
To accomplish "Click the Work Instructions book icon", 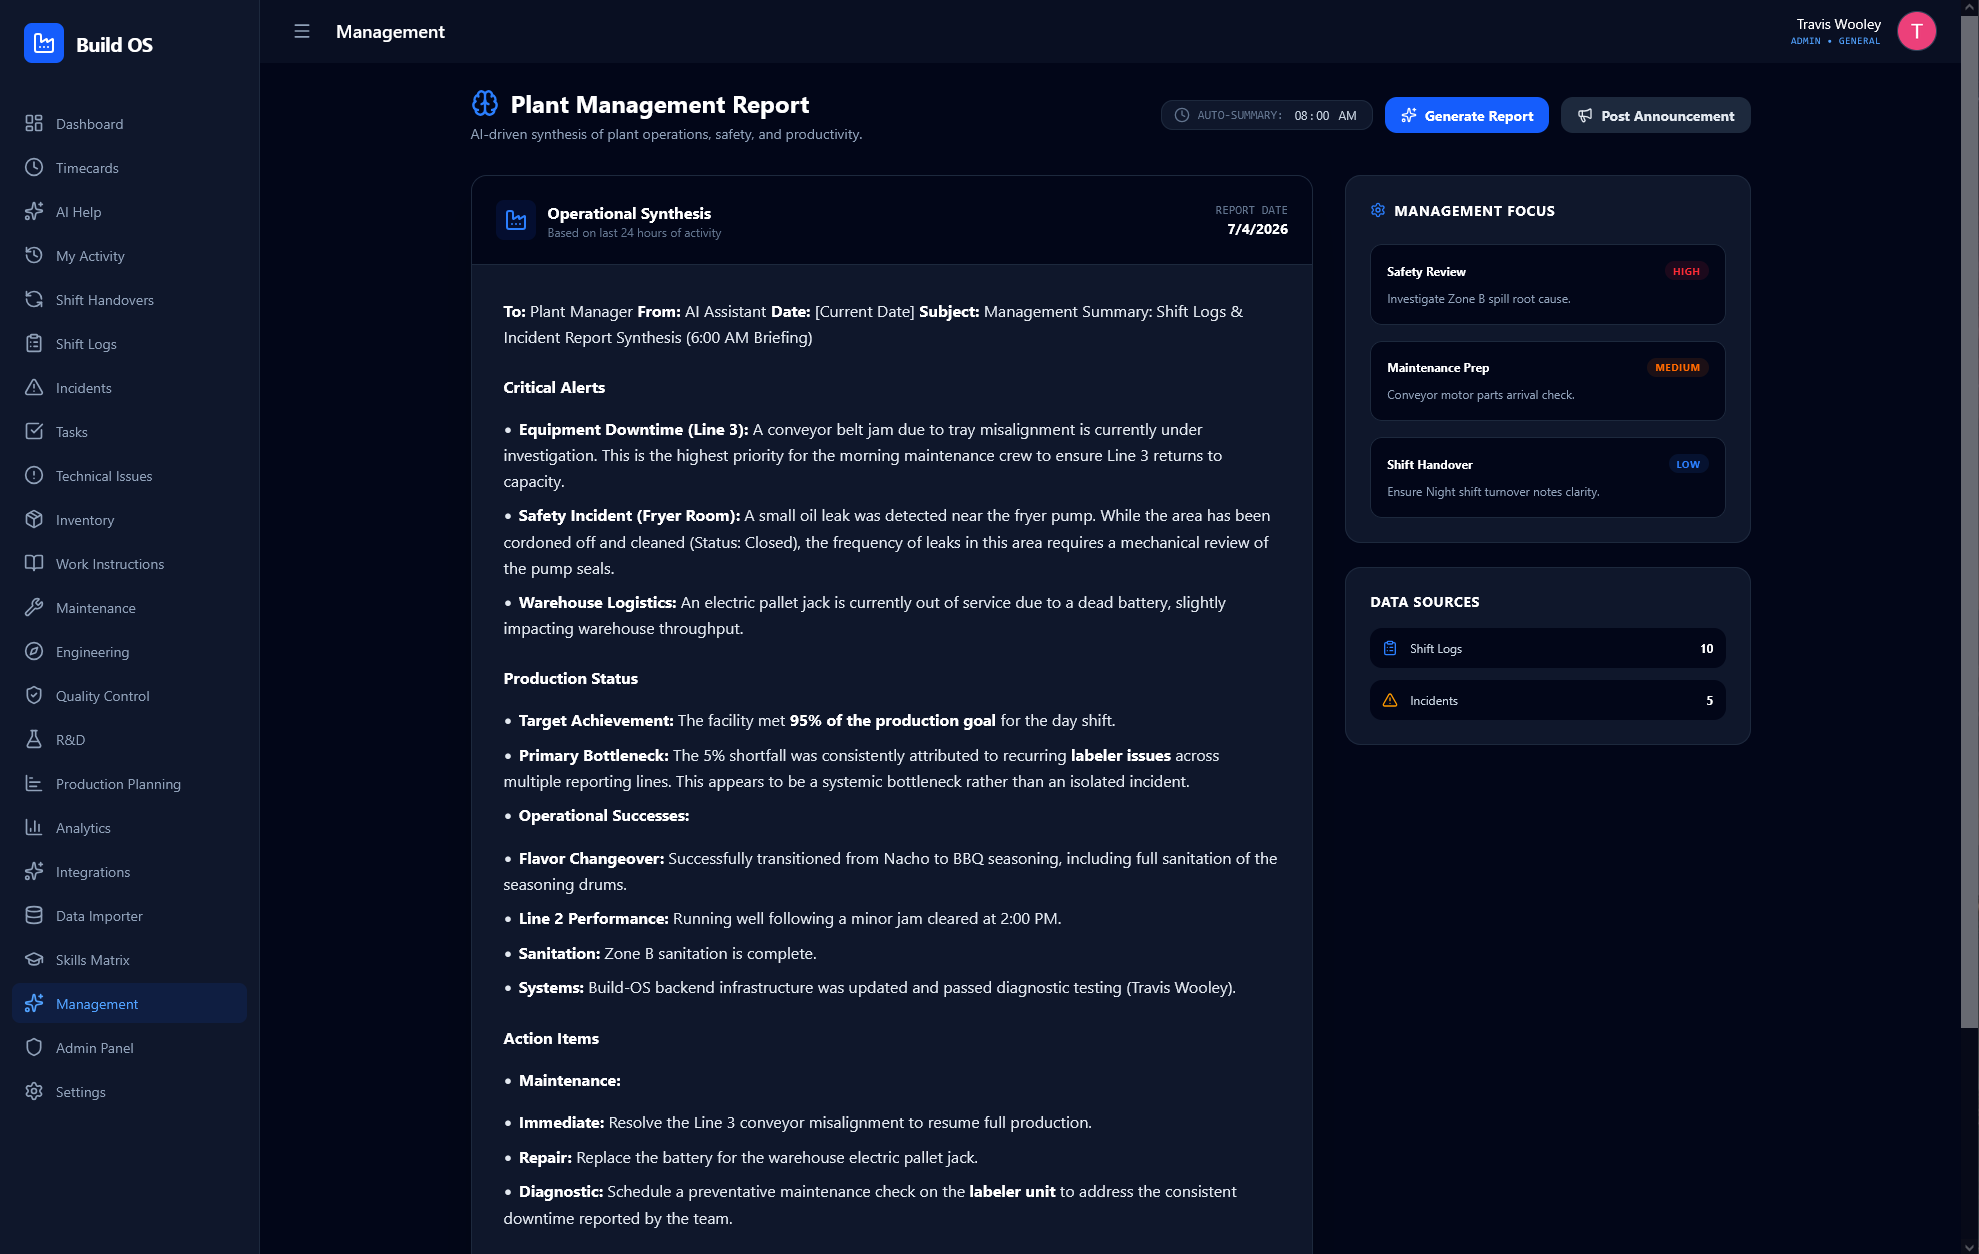I will (x=34, y=563).
